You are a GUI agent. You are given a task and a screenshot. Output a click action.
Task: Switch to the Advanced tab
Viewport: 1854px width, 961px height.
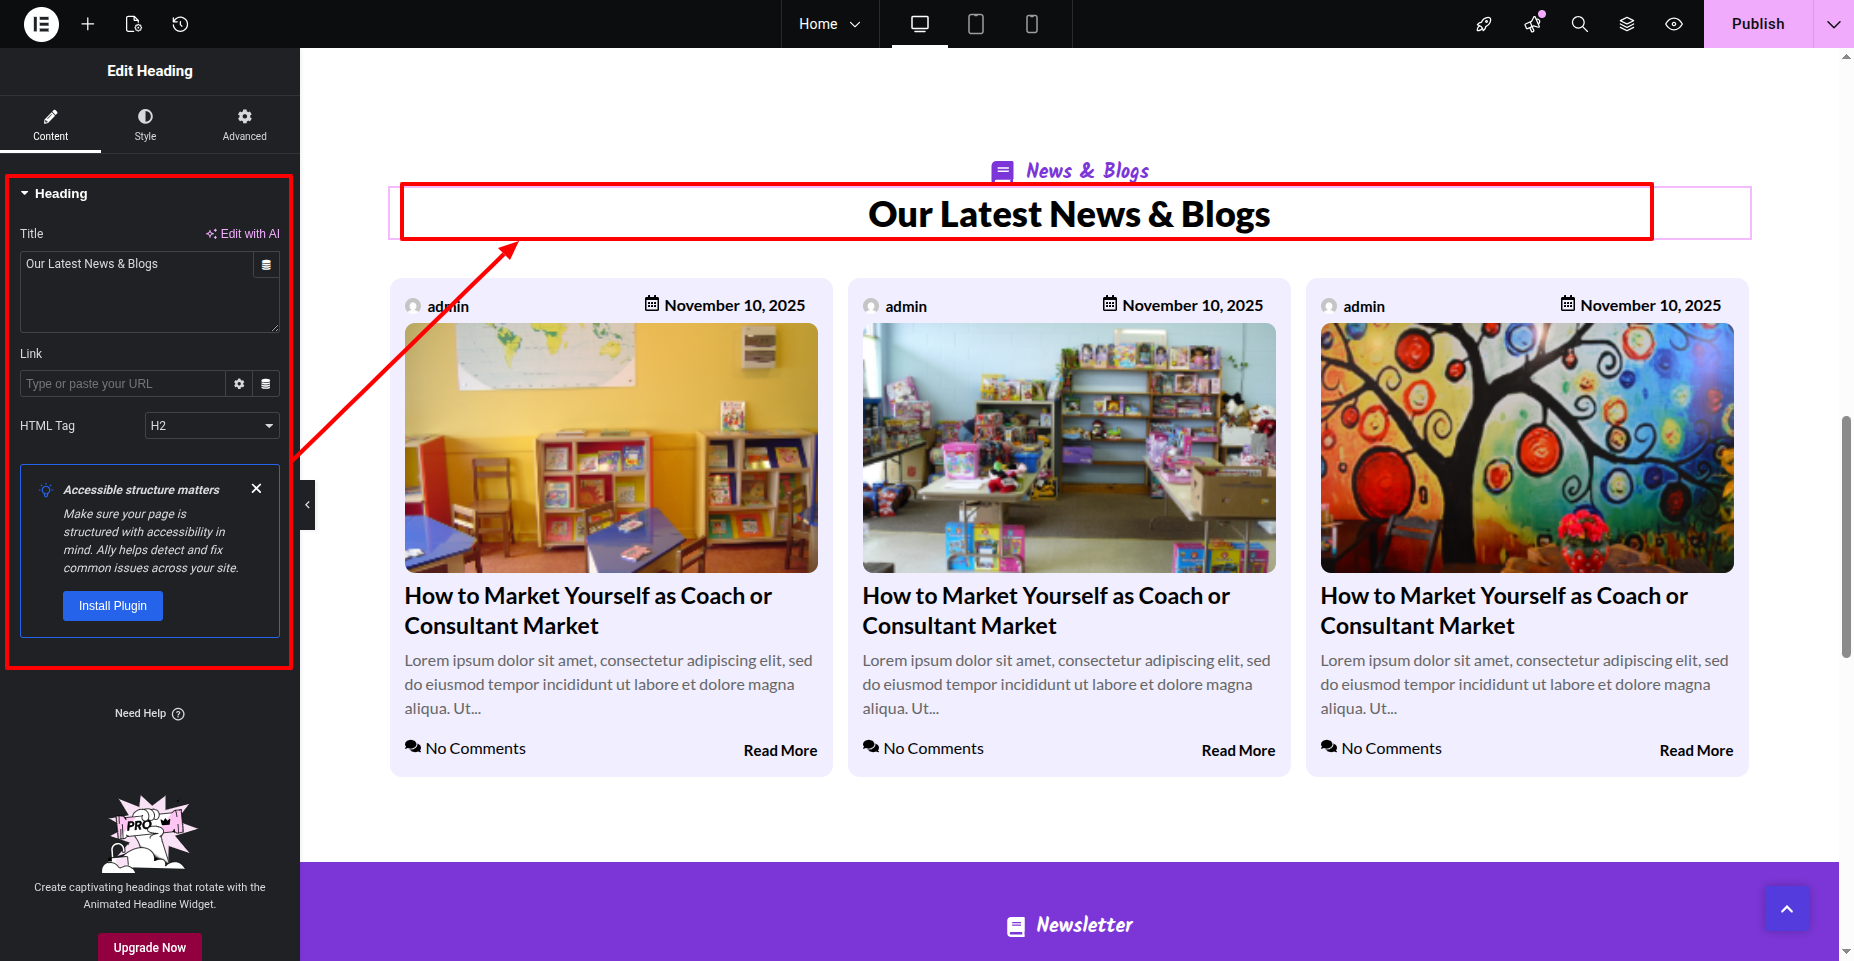tap(244, 125)
